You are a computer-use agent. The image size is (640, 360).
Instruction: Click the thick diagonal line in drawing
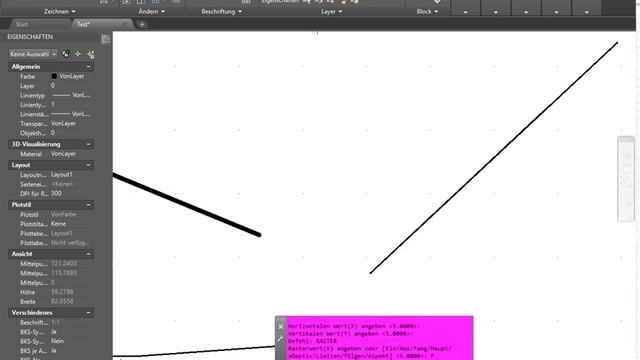(187, 205)
